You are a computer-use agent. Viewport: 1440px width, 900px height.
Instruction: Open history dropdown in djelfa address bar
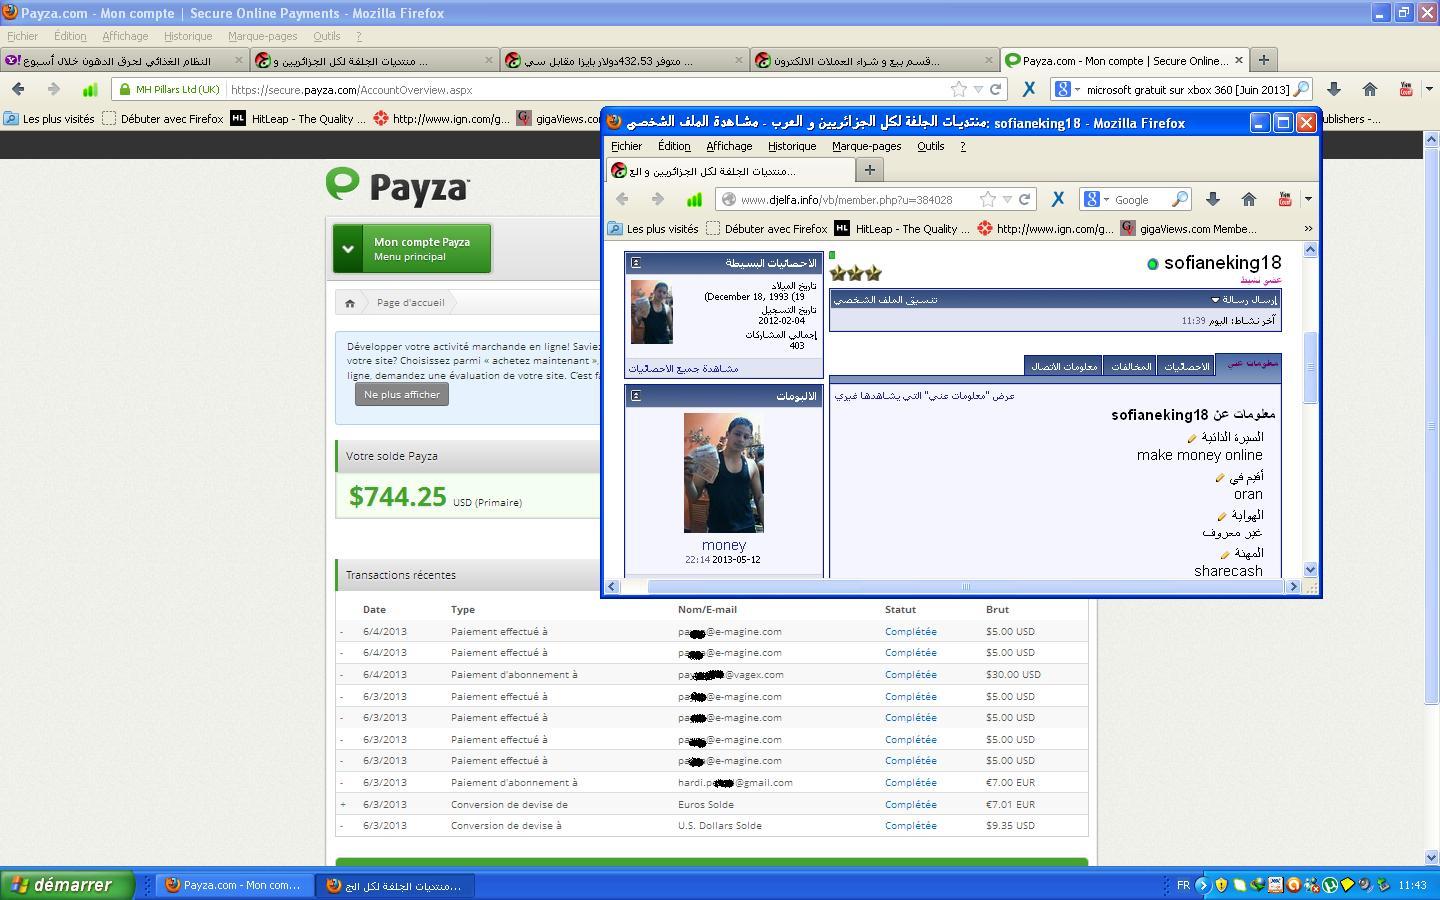1007,199
